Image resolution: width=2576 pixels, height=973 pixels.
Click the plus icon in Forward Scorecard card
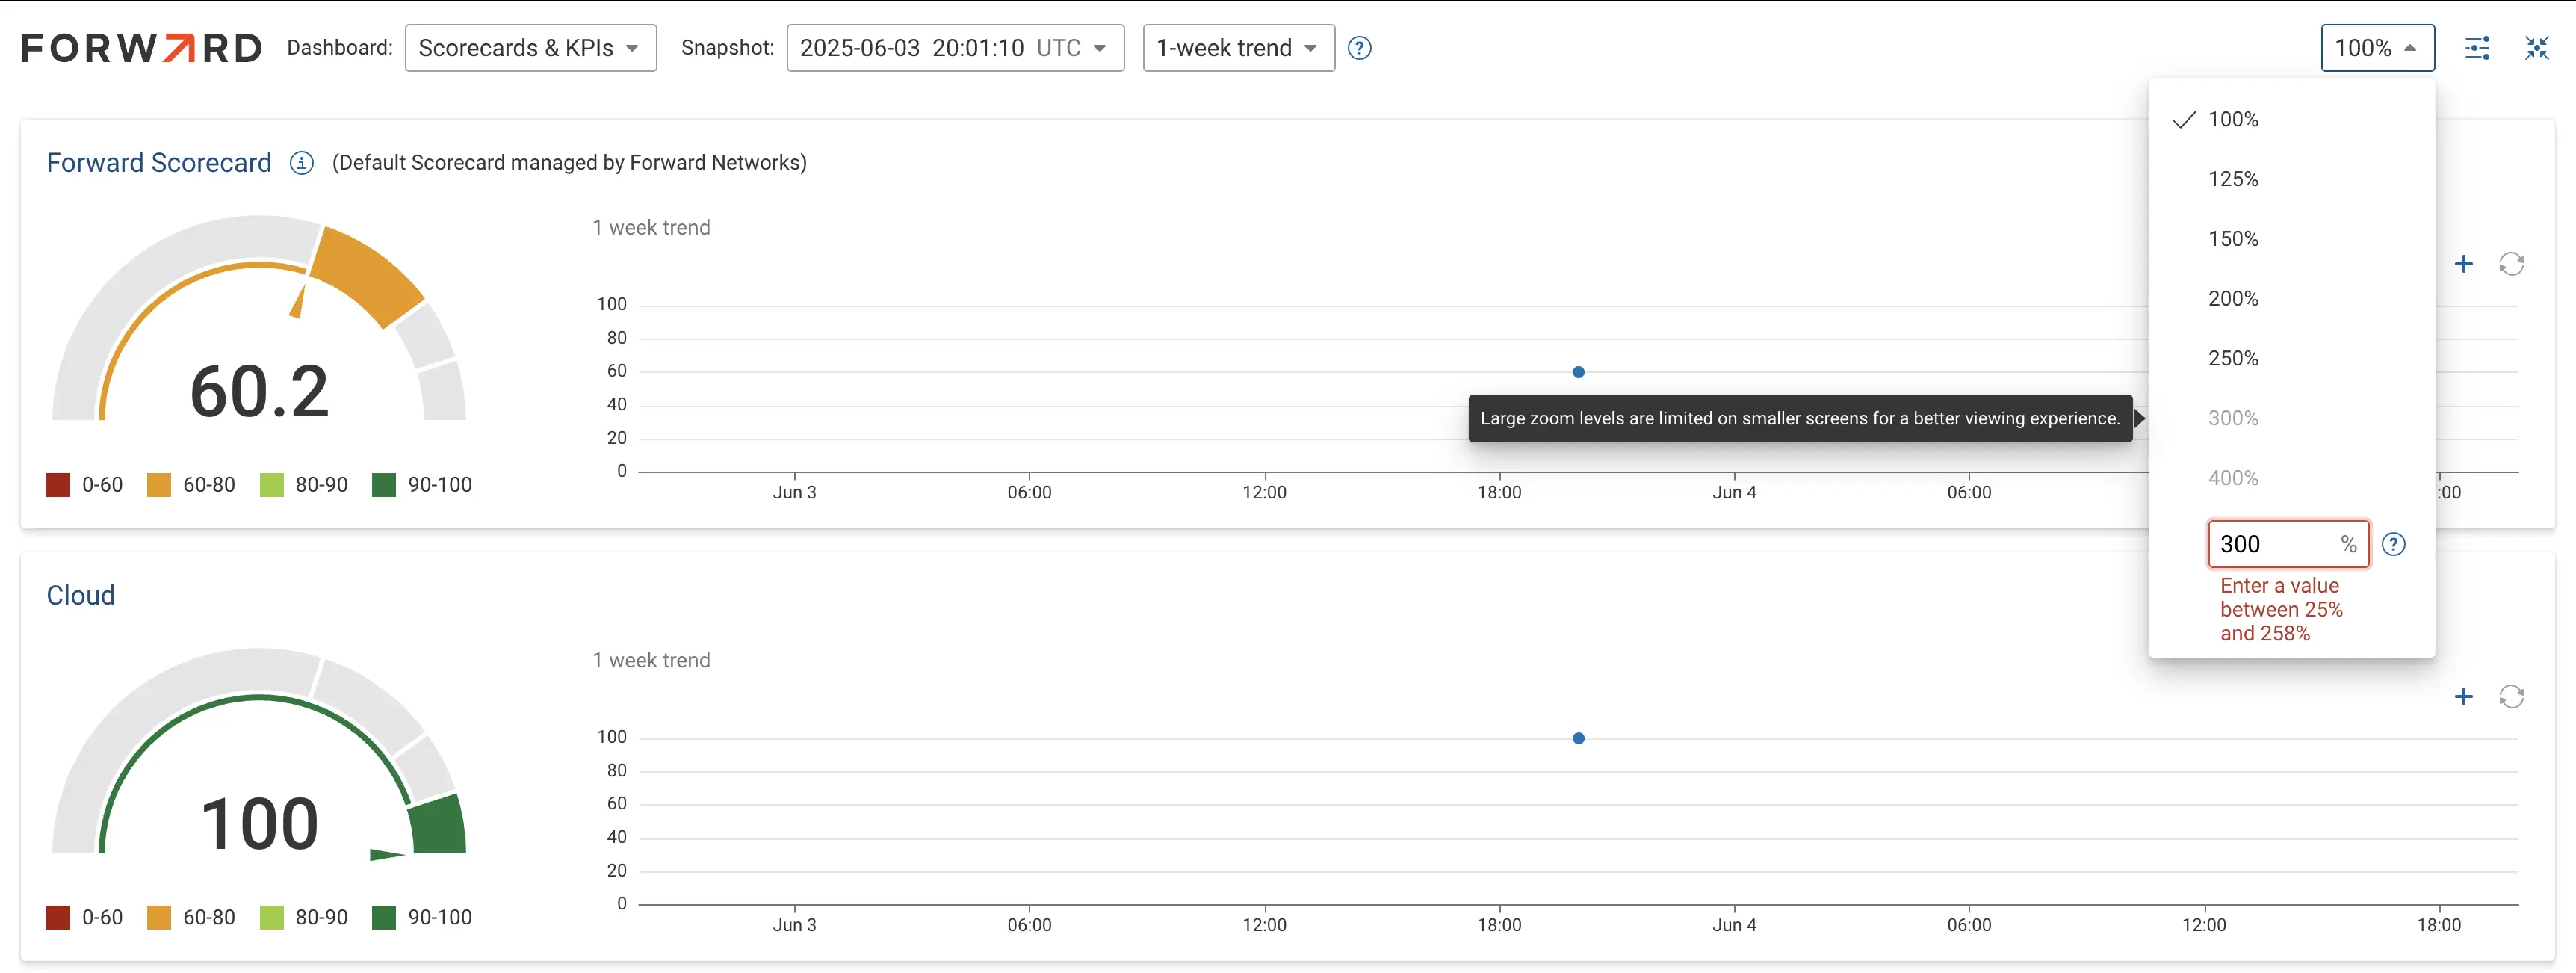coord(2463,264)
